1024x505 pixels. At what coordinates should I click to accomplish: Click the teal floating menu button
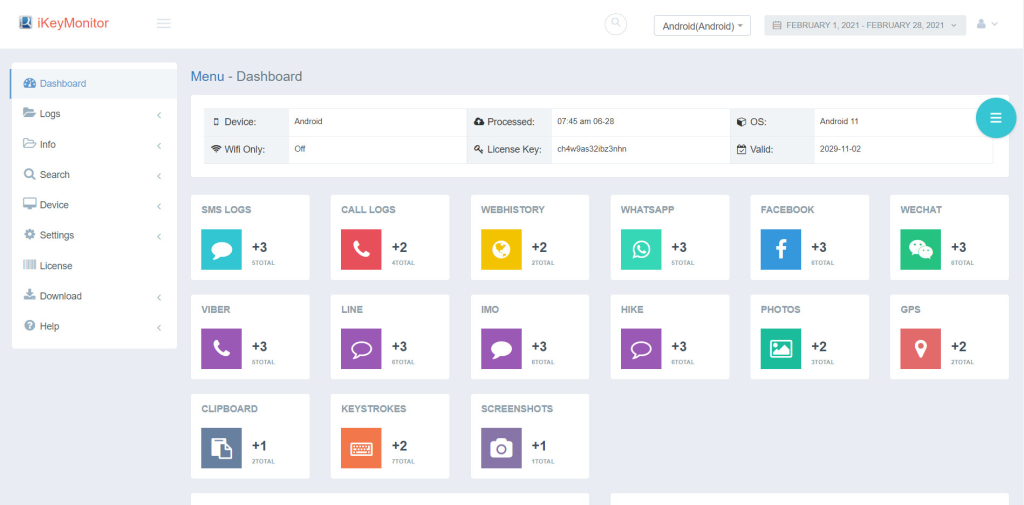pos(996,118)
